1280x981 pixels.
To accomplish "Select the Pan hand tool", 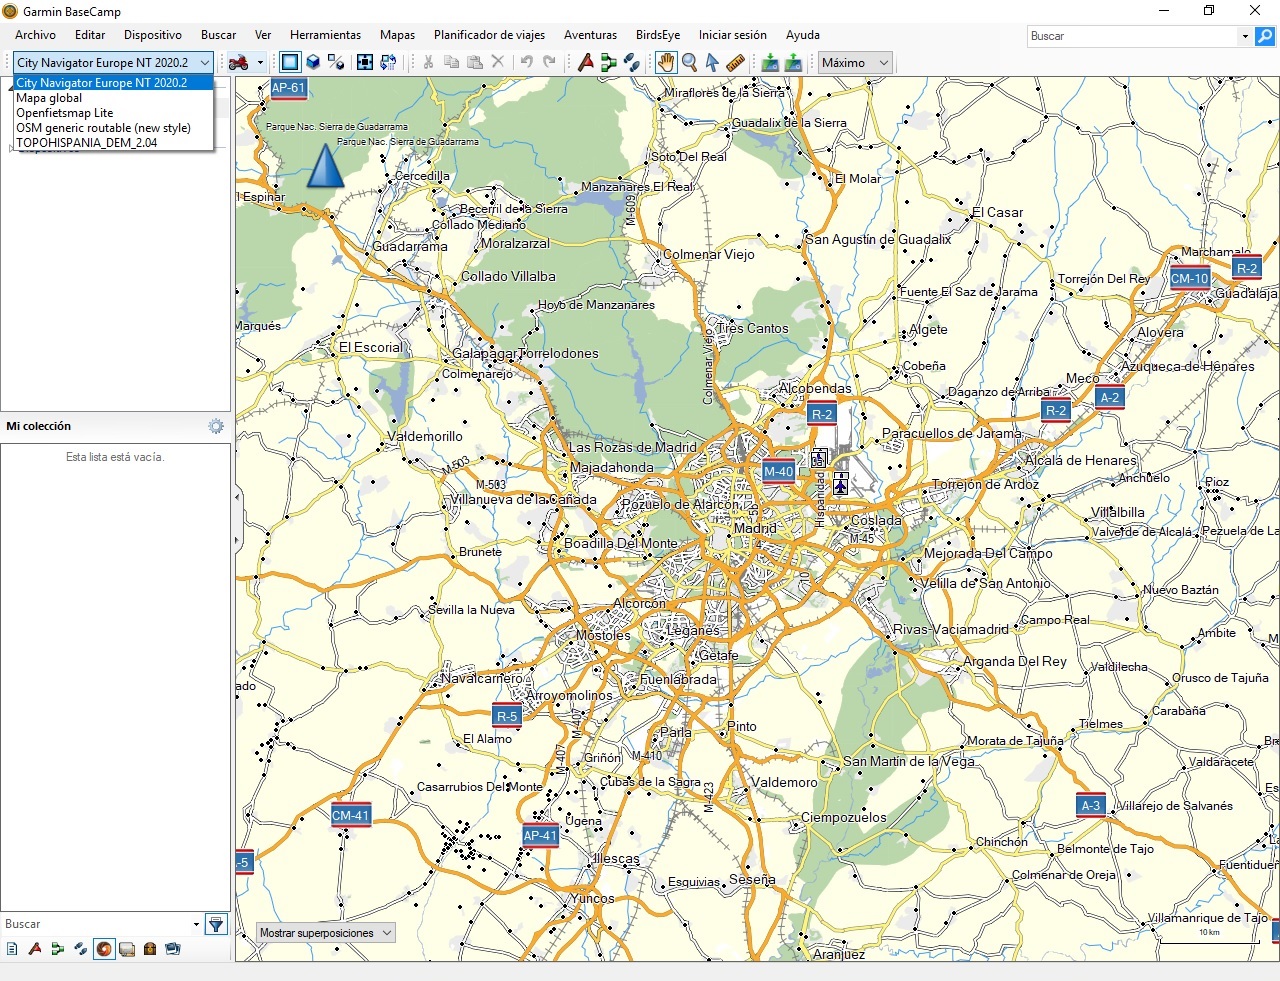I will point(666,62).
